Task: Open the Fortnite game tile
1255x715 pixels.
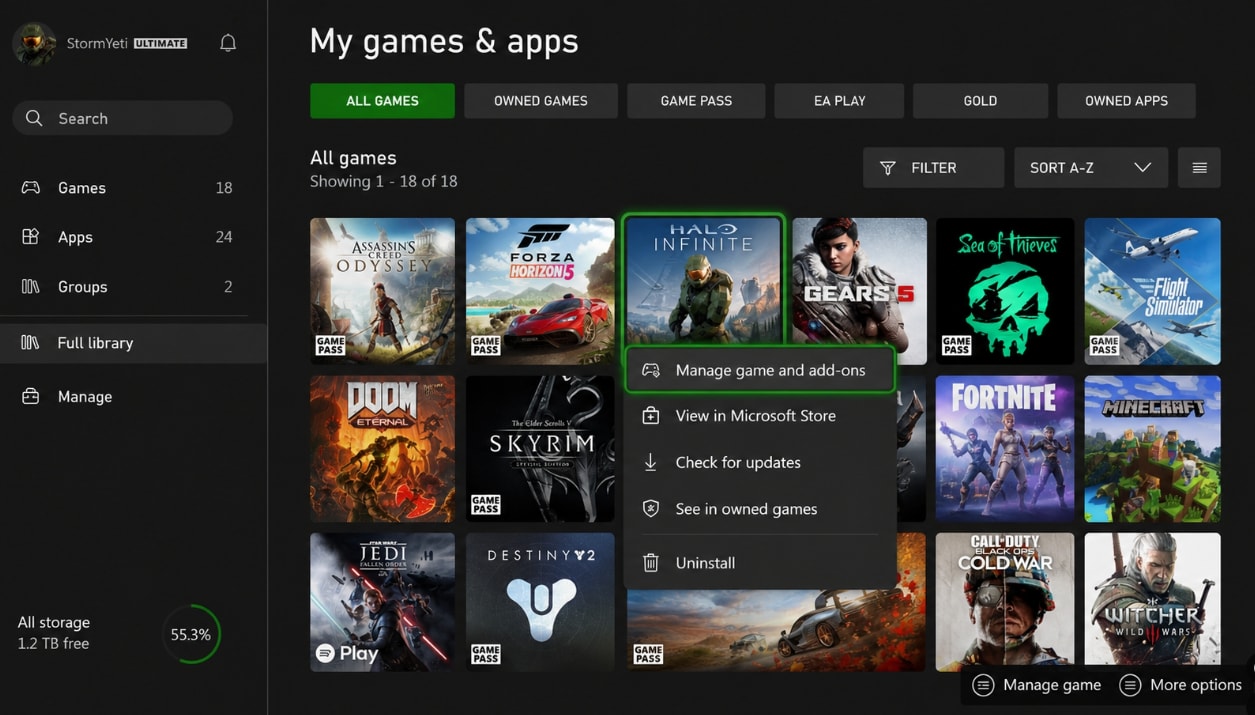Action: [1005, 449]
